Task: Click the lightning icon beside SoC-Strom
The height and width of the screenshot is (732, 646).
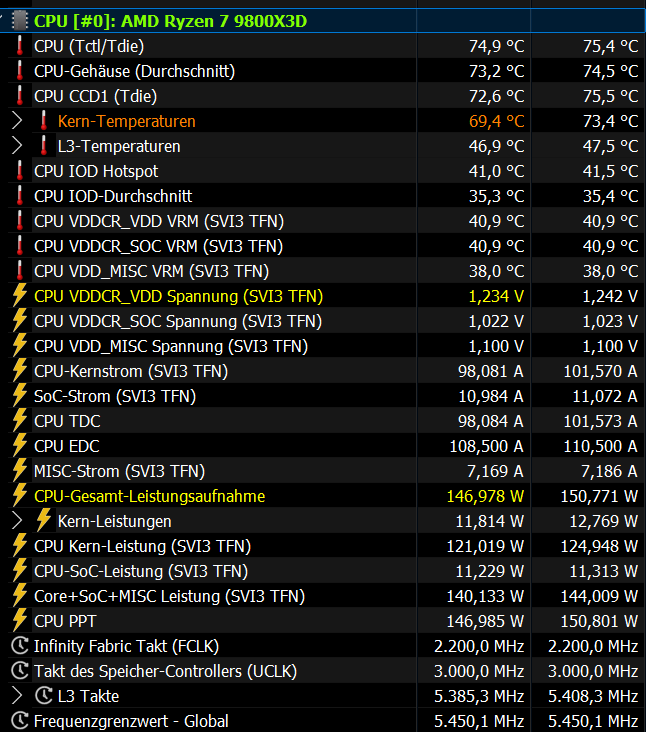Action: tap(19, 396)
